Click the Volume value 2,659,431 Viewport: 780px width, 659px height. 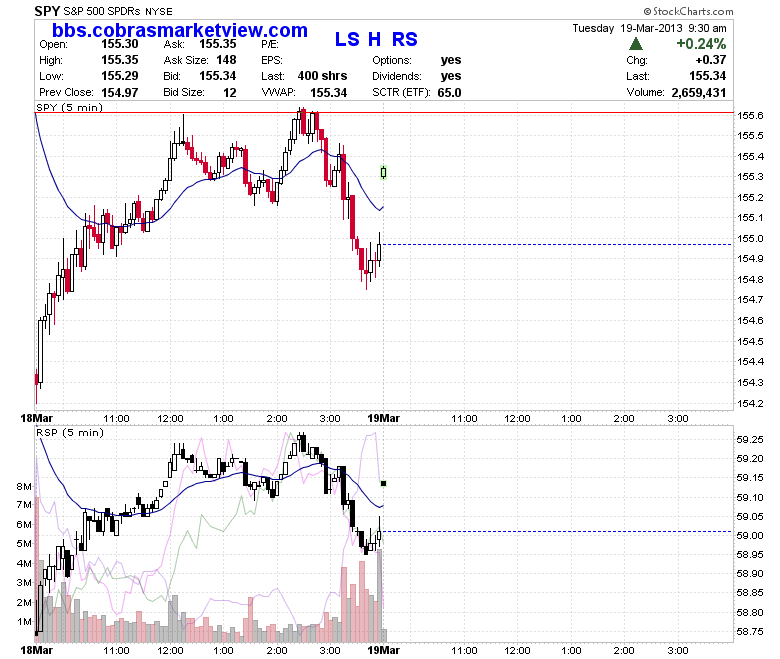coord(698,93)
